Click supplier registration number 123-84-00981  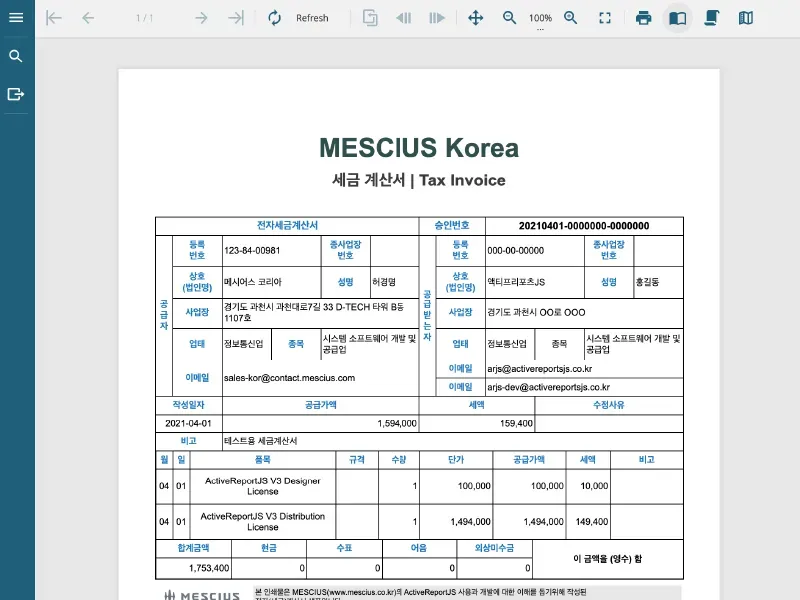252,251
